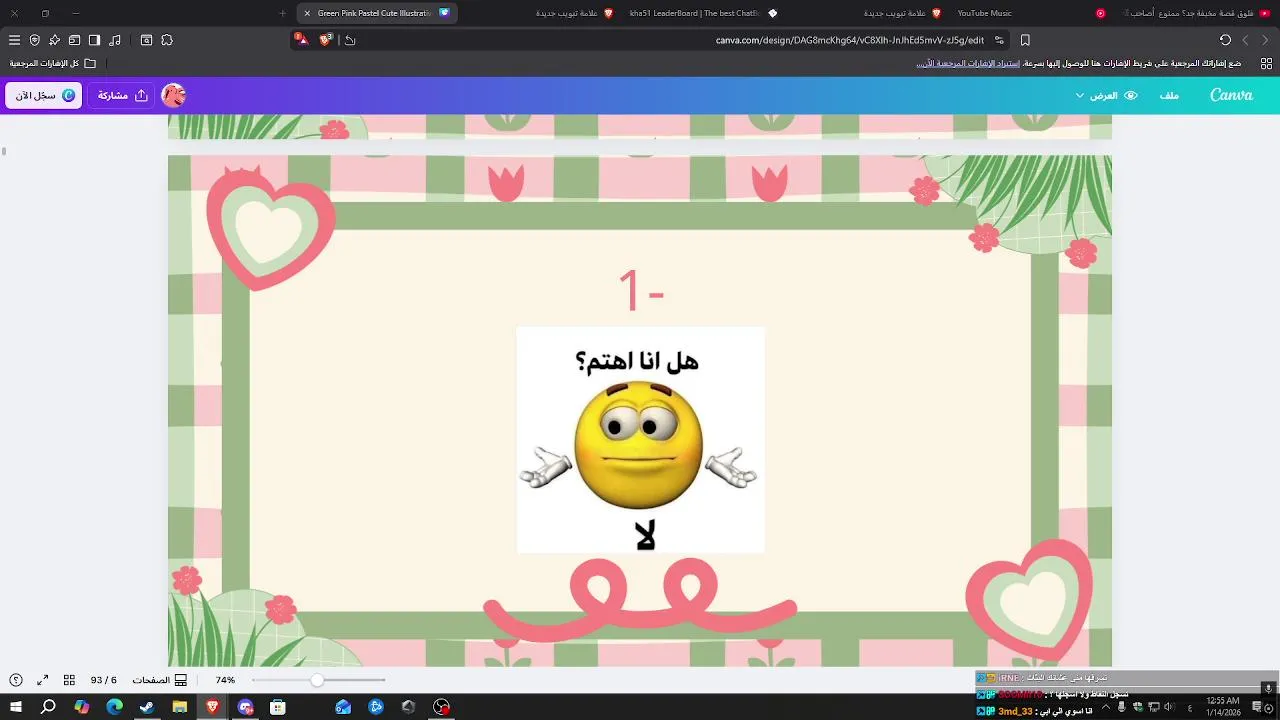Open the Windows Start menu

pyautogui.click(x=16, y=707)
